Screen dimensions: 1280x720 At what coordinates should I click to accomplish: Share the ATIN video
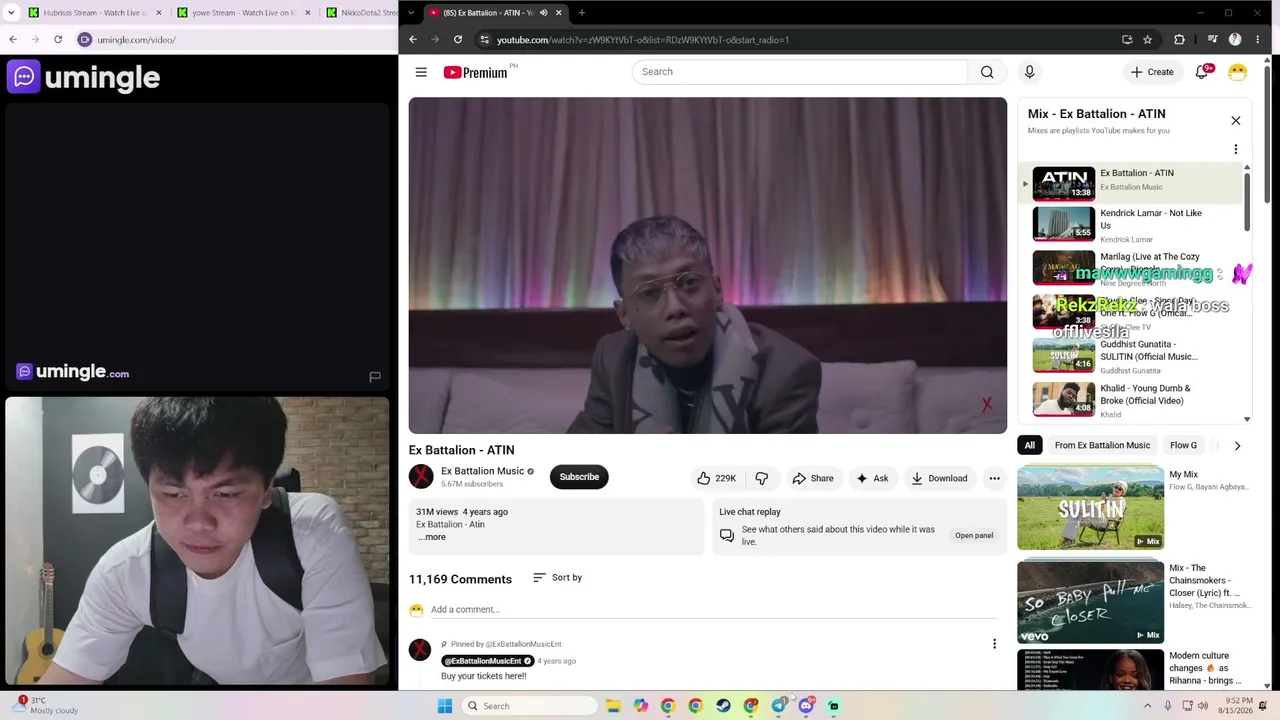813,478
